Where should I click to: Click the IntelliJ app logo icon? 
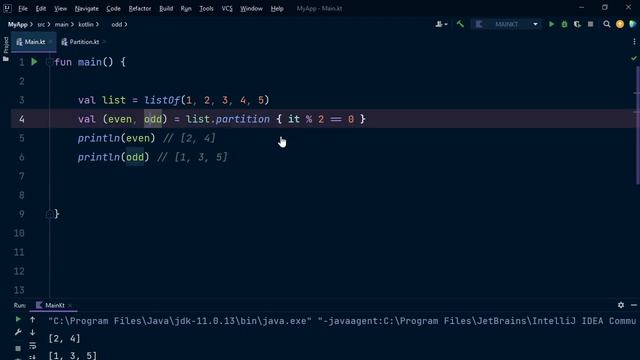click(x=7, y=8)
